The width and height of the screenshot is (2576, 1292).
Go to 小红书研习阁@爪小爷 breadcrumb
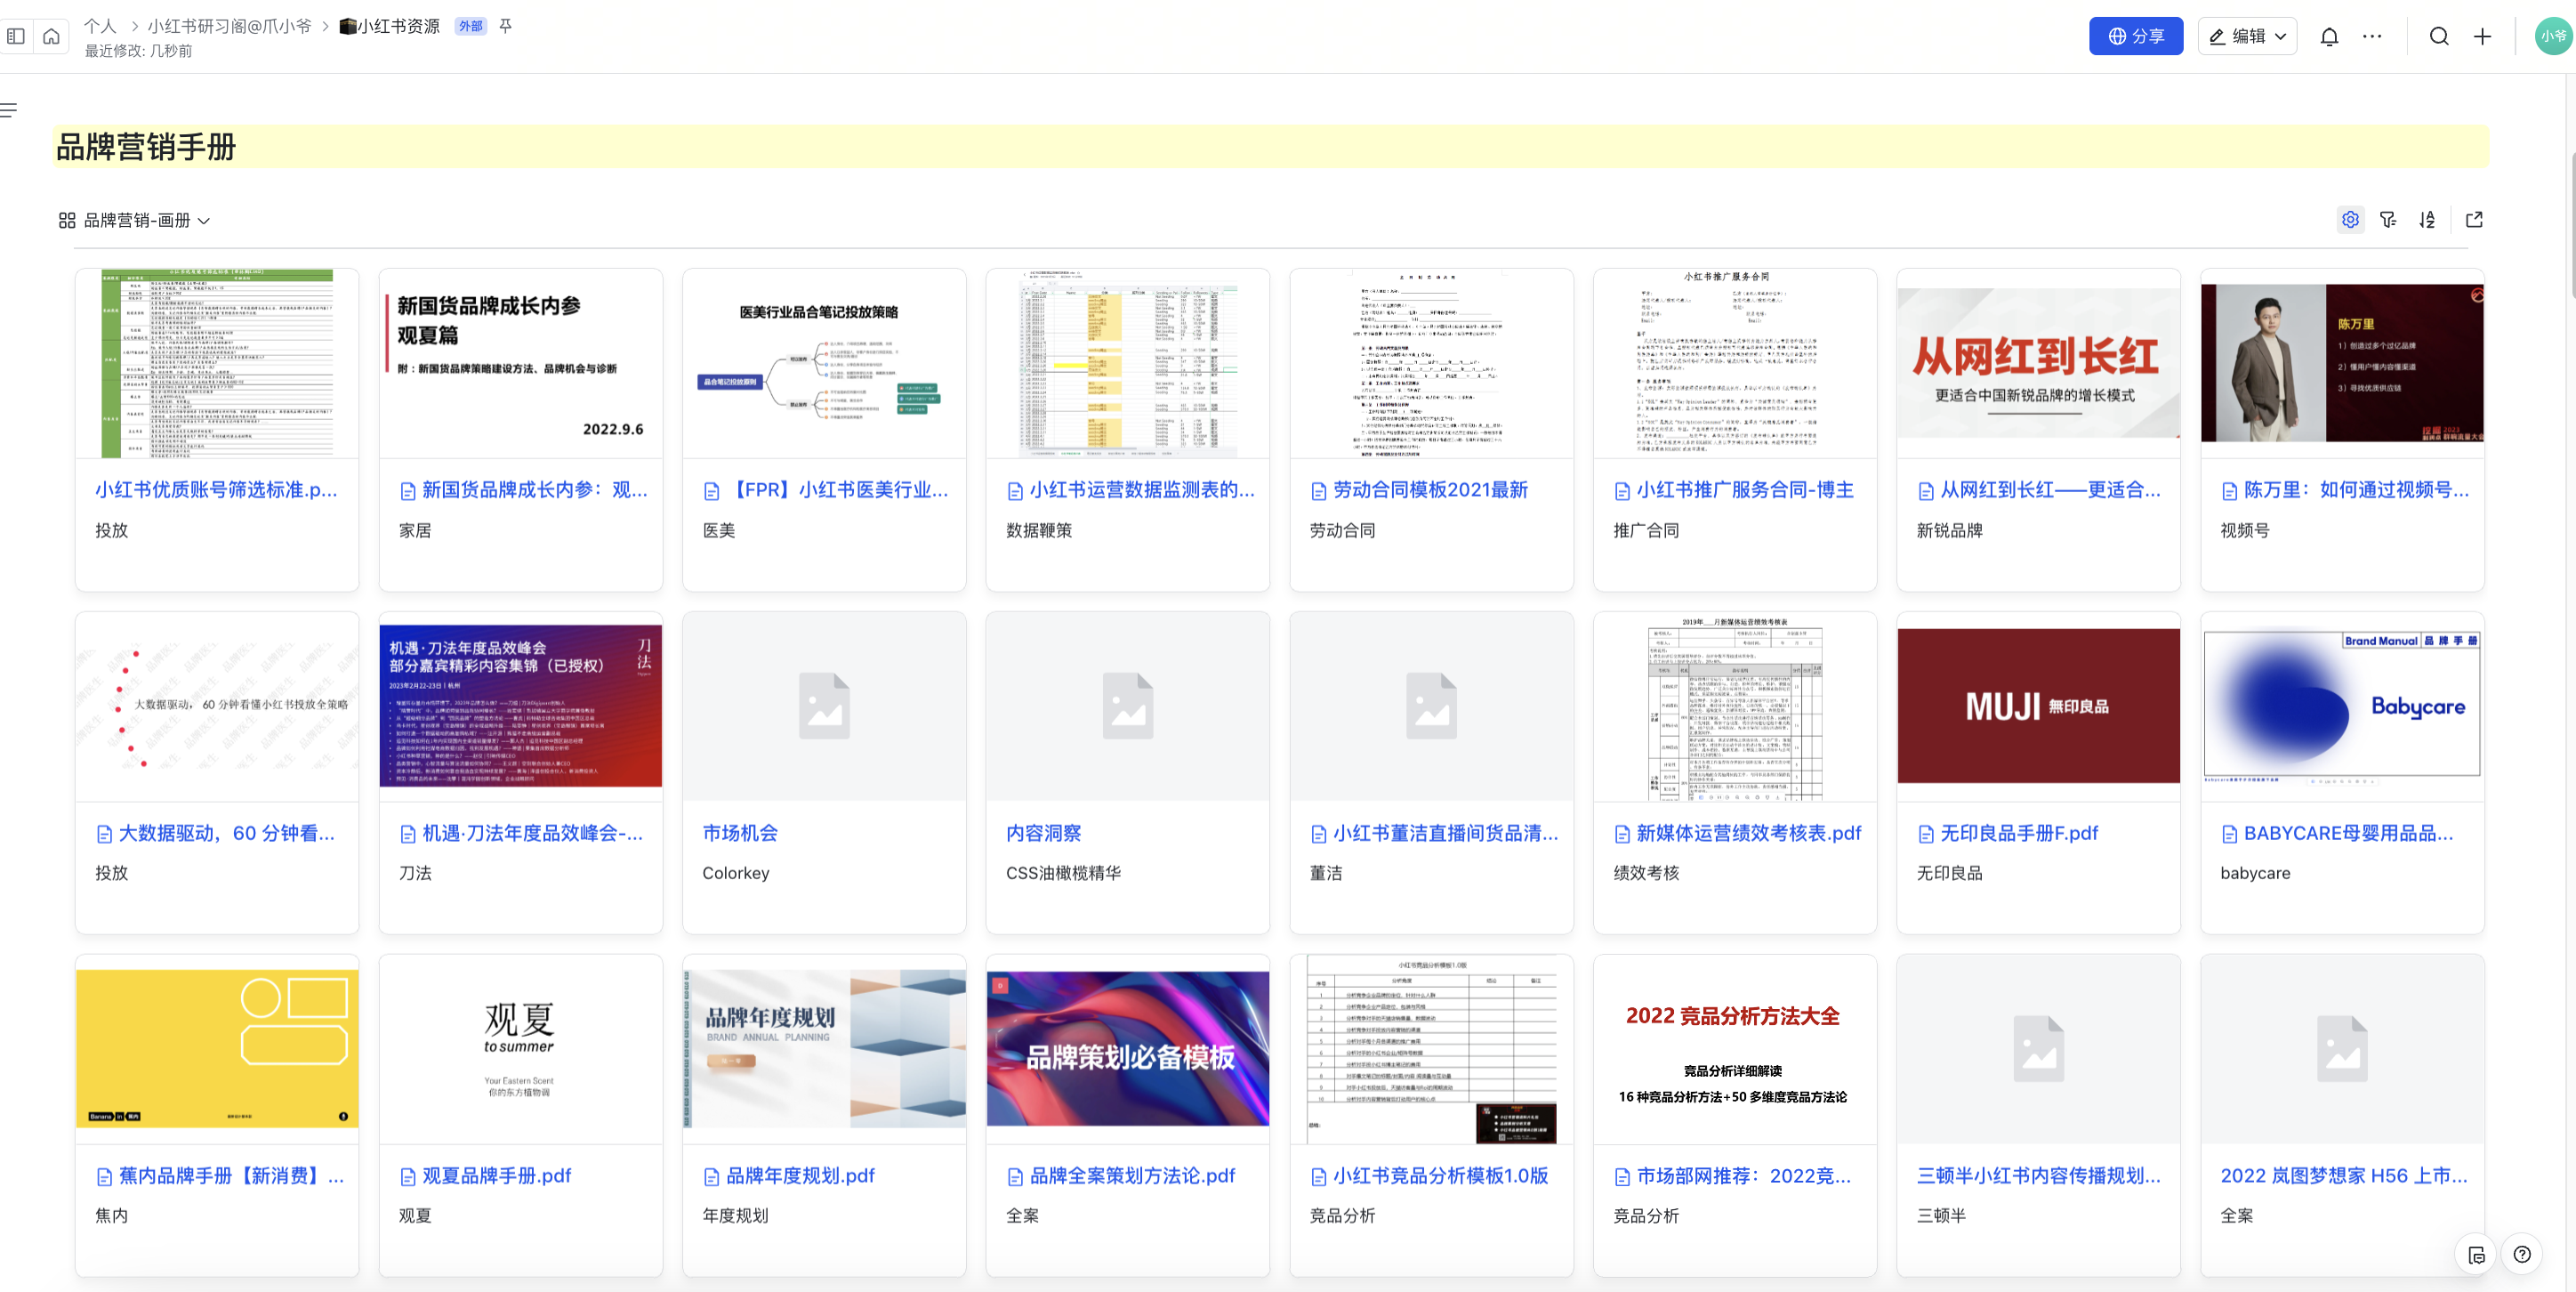click(229, 26)
